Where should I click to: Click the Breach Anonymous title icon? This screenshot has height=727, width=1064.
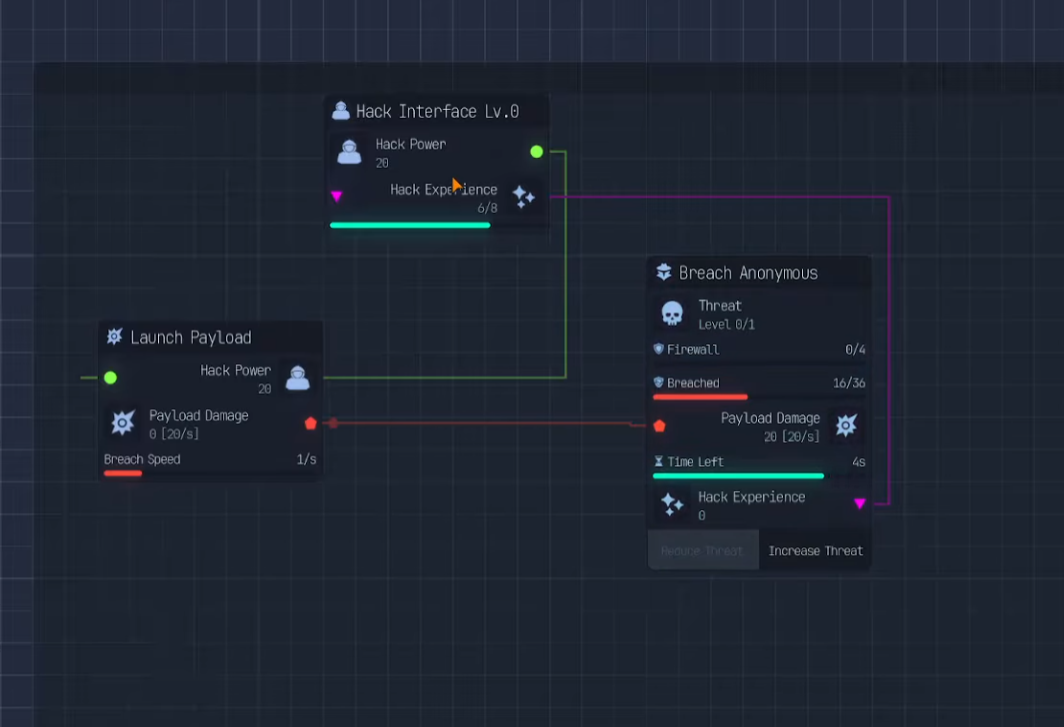(x=664, y=272)
